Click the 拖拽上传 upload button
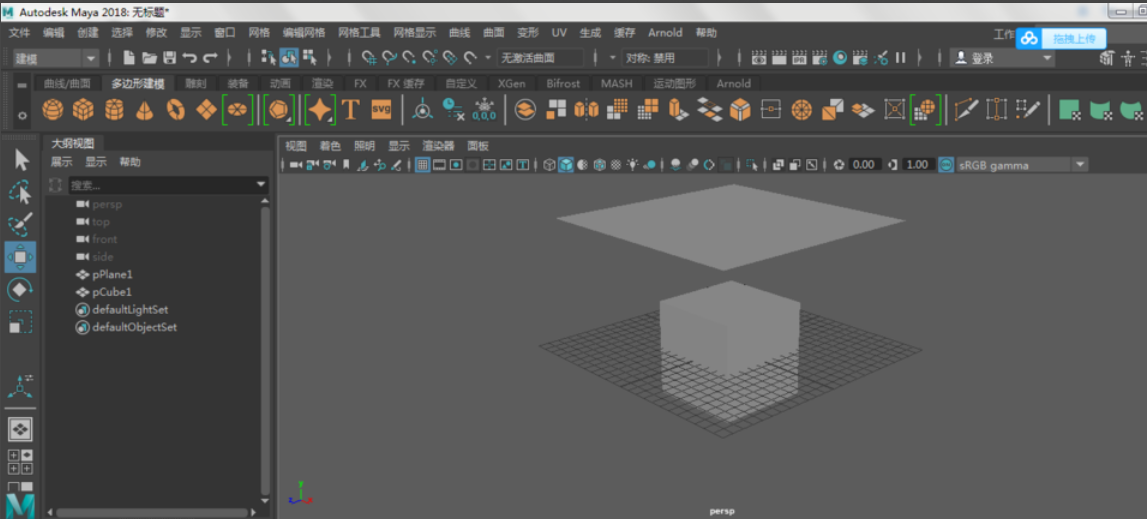The width and height of the screenshot is (1147, 519). [x=1061, y=38]
